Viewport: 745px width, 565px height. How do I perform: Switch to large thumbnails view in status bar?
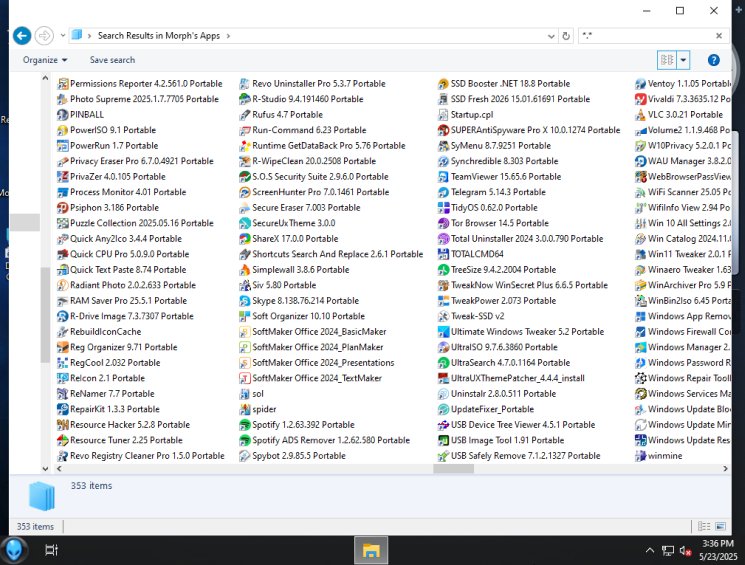pos(721,526)
